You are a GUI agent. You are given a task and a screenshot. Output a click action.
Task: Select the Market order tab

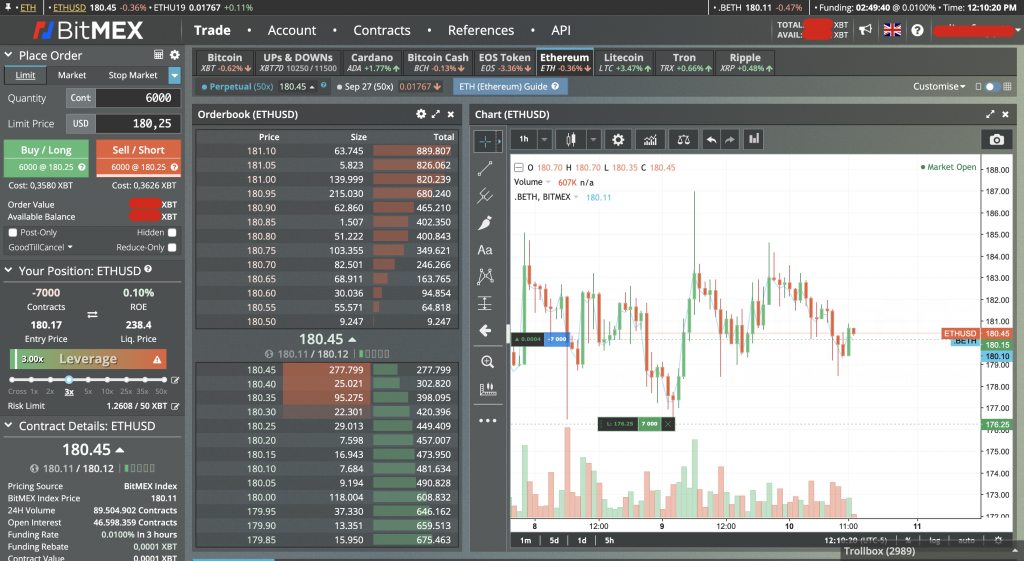pyautogui.click(x=72, y=75)
